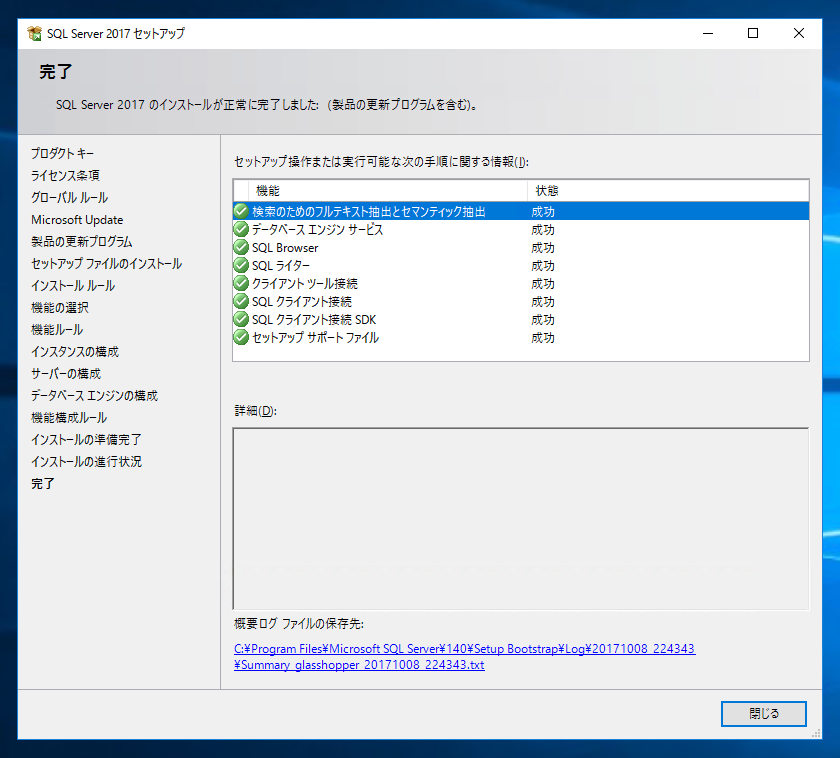The image size is (840, 758).
Task: Click the データベース エンジンの構成 step
Action: 94,395
